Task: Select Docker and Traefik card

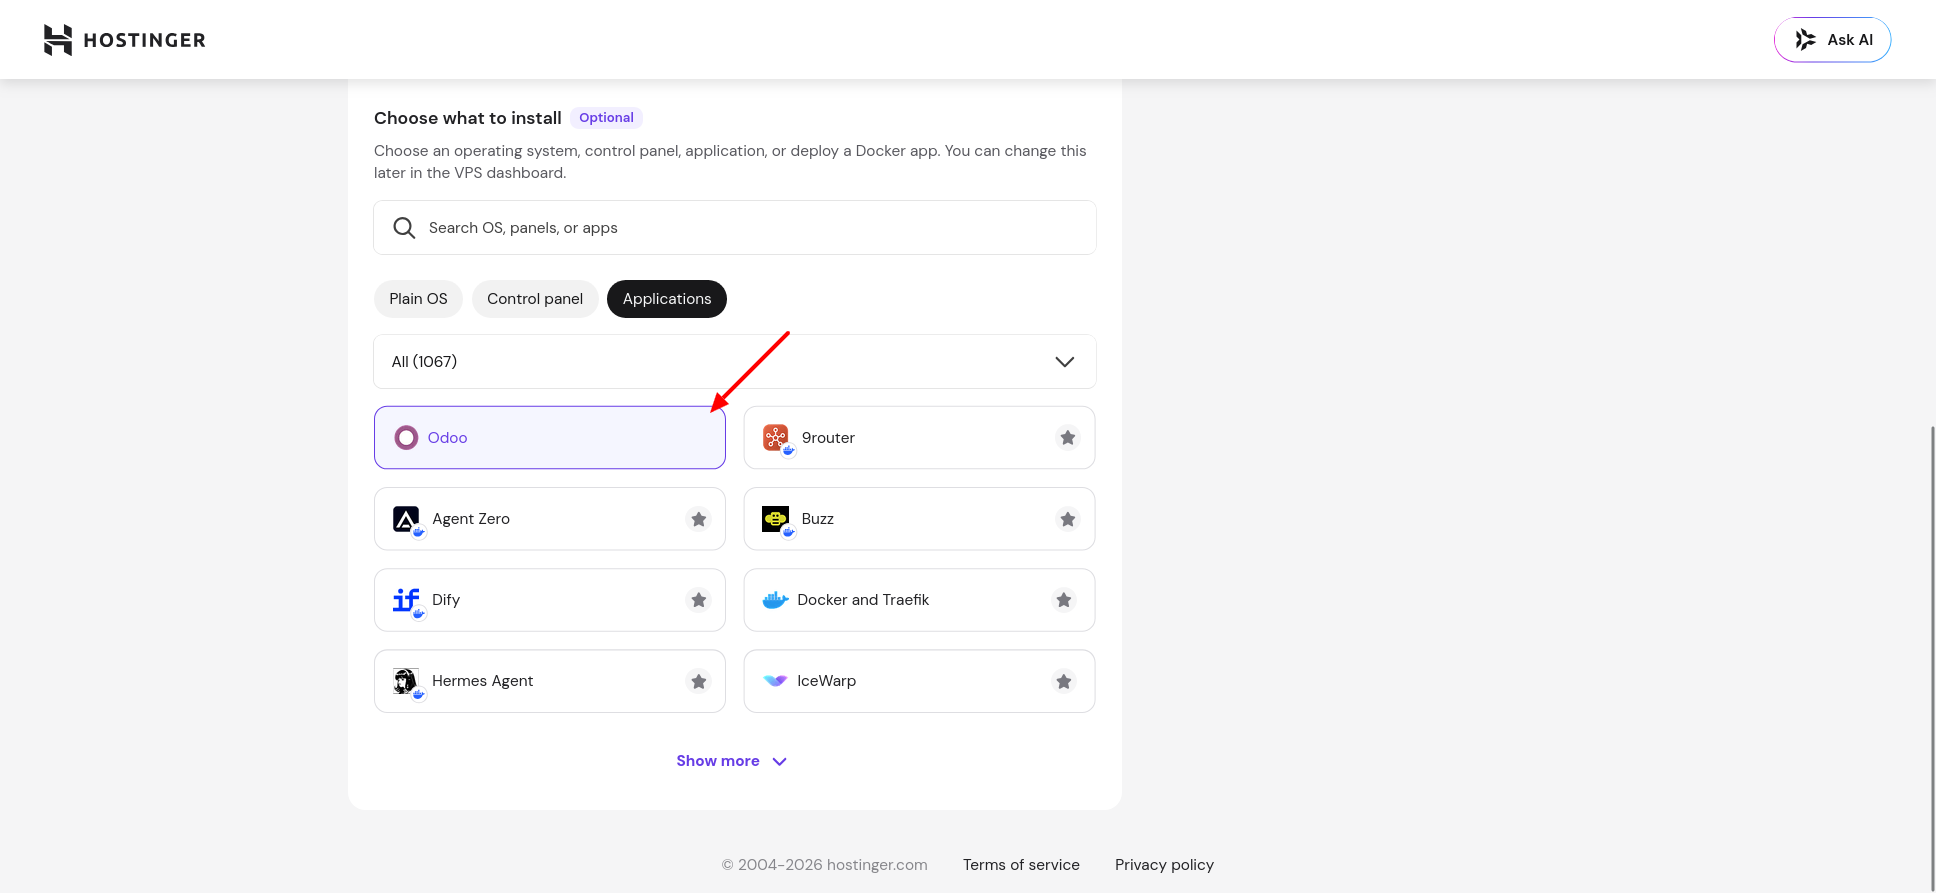Action: tap(919, 600)
